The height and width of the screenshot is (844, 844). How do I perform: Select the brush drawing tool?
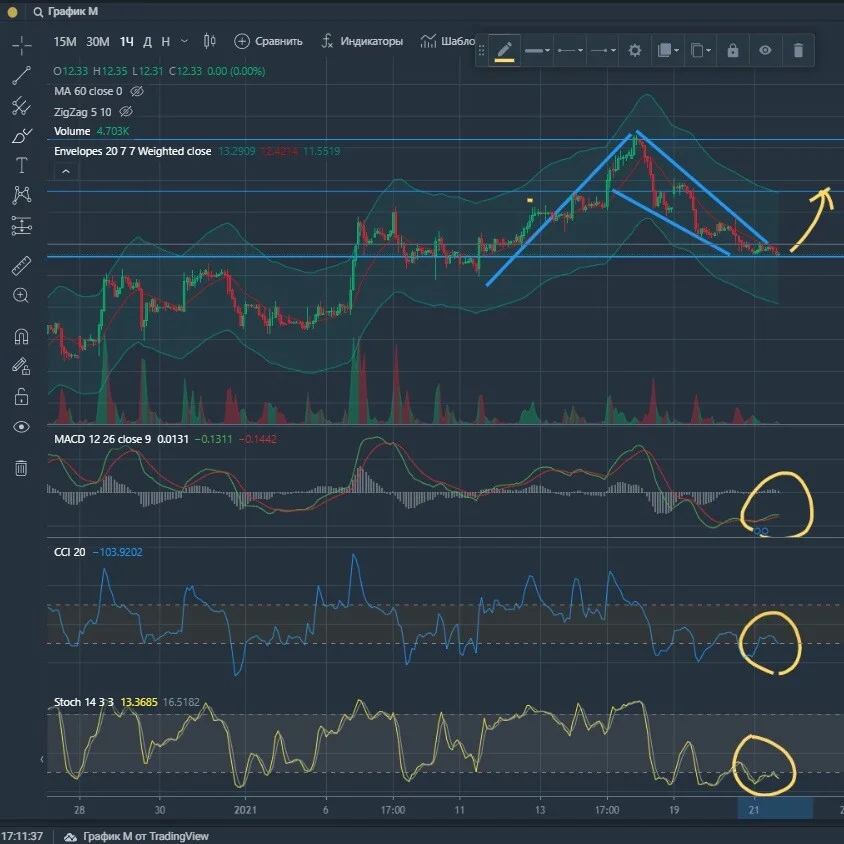[x=22, y=136]
